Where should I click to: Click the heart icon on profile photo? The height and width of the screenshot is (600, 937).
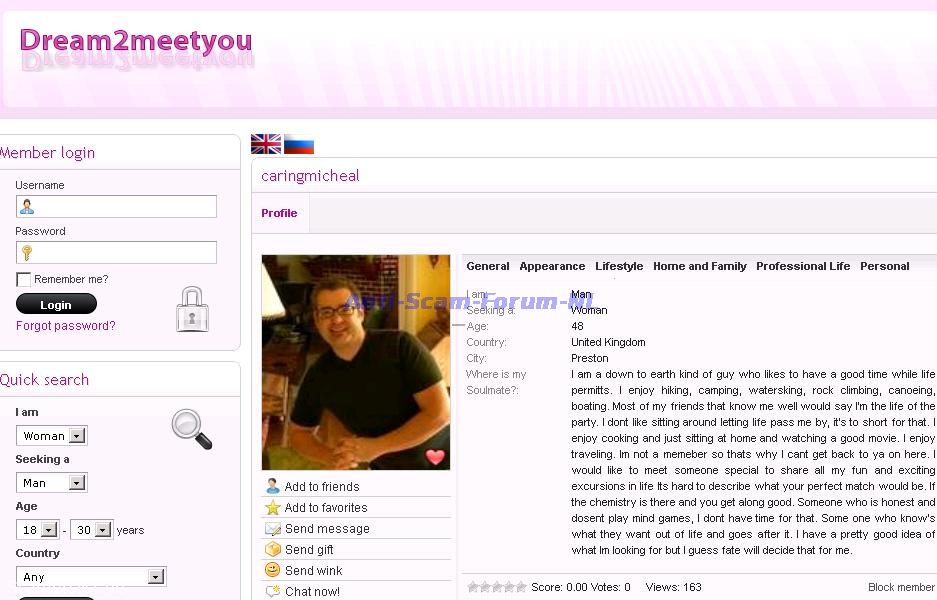click(x=435, y=457)
